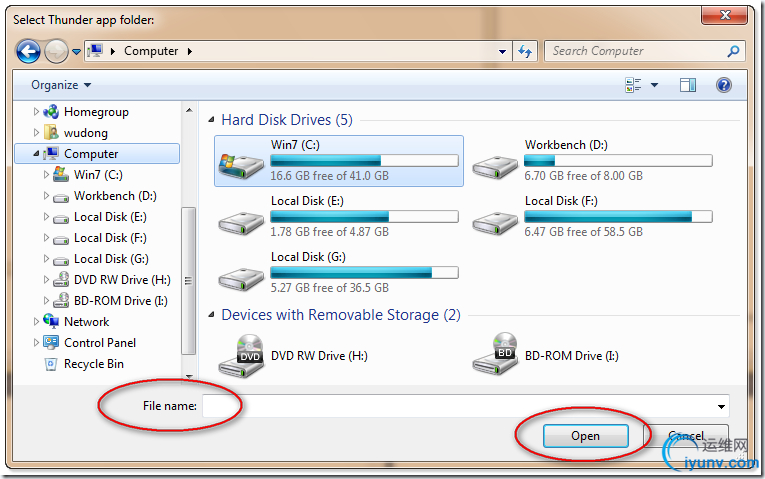This screenshot has height=479, width=765.
Task: Select Local Disk (E:) in navigation tree
Action: tap(110, 217)
